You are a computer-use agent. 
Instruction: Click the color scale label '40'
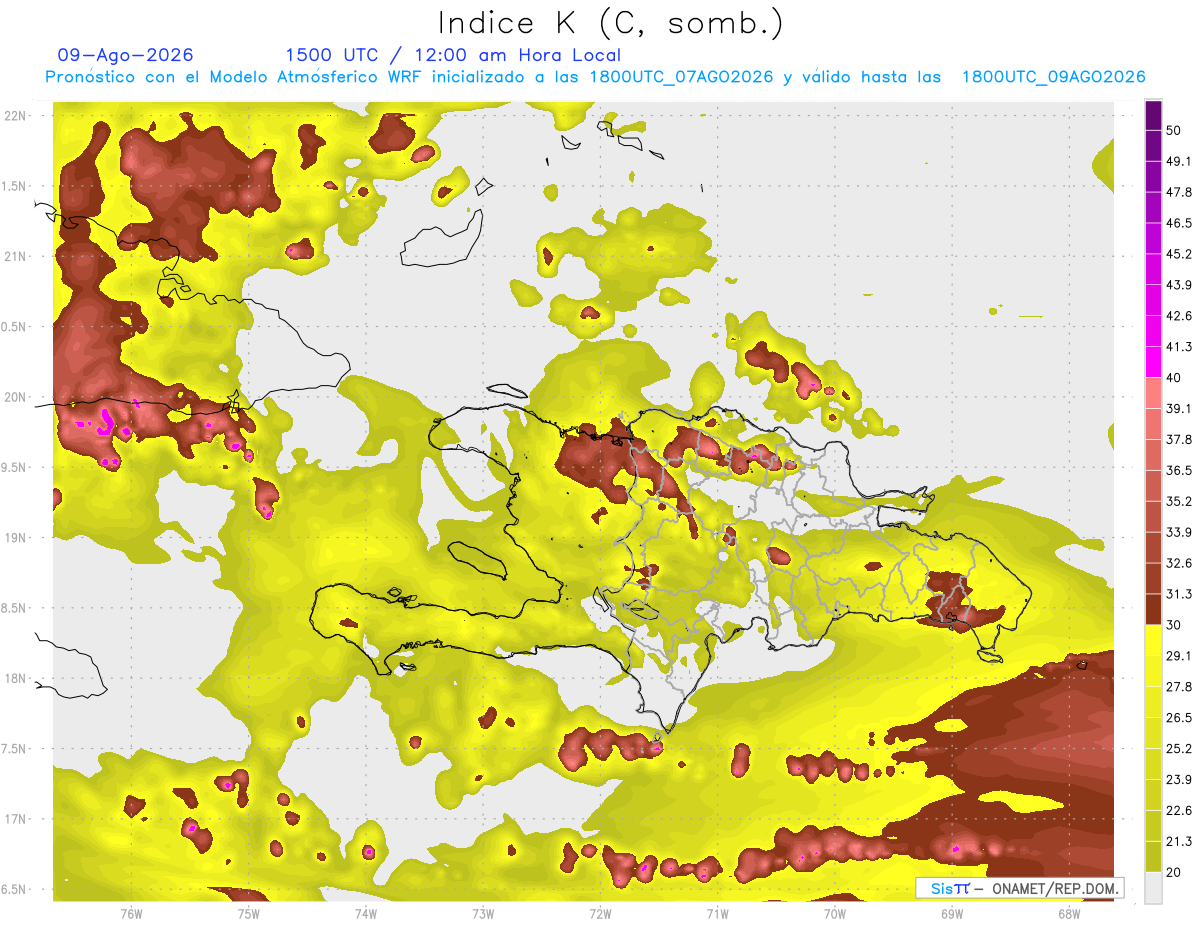1174,377
